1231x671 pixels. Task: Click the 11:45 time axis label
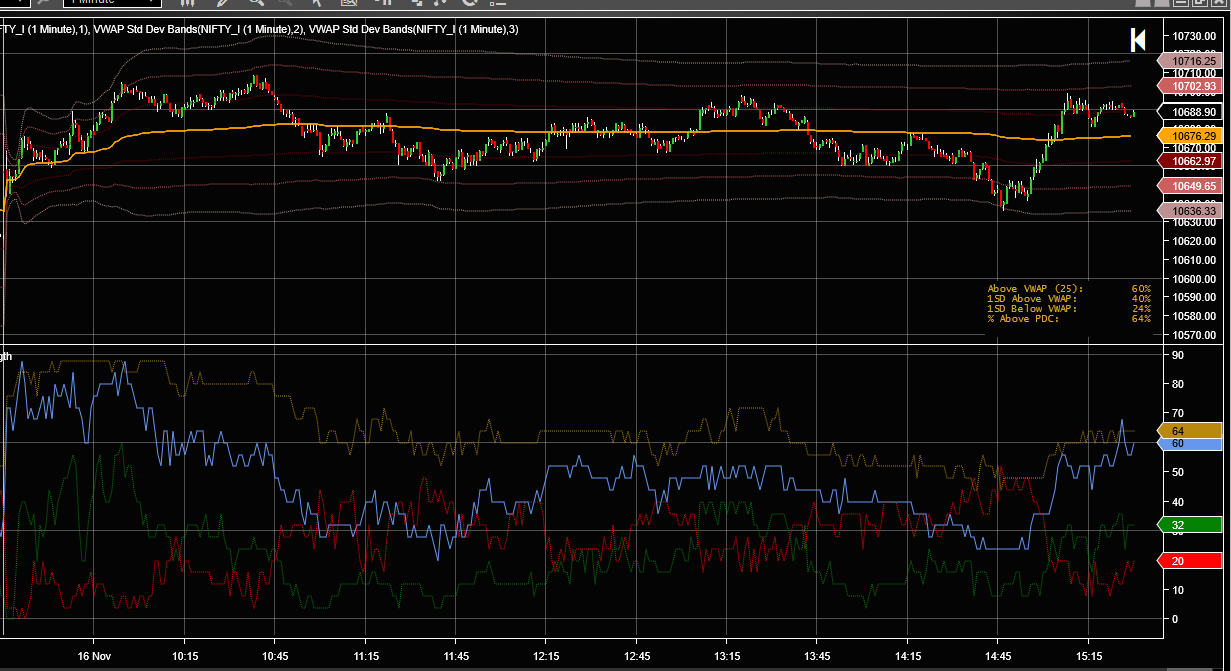(455, 656)
